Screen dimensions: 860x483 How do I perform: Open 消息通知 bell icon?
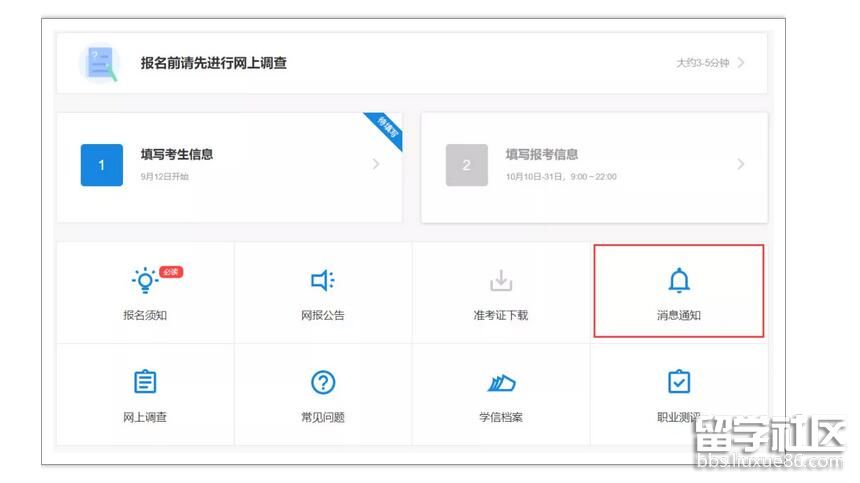coord(679,281)
